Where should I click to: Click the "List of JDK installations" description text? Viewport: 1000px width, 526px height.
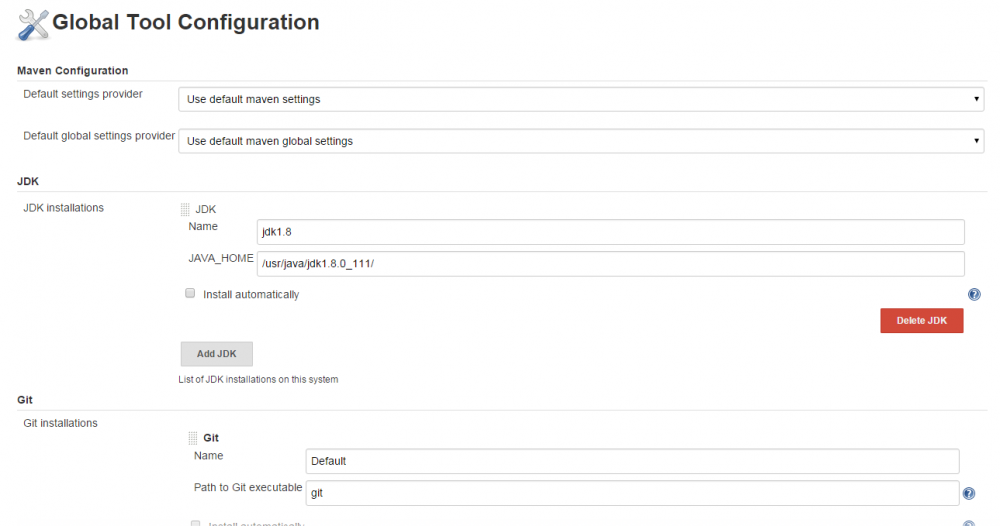(x=257, y=379)
